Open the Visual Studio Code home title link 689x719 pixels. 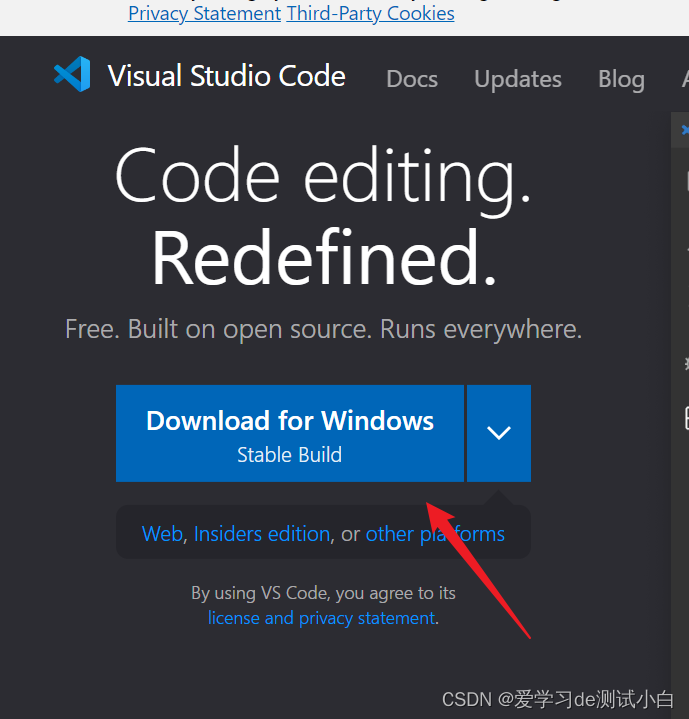point(226,76)
